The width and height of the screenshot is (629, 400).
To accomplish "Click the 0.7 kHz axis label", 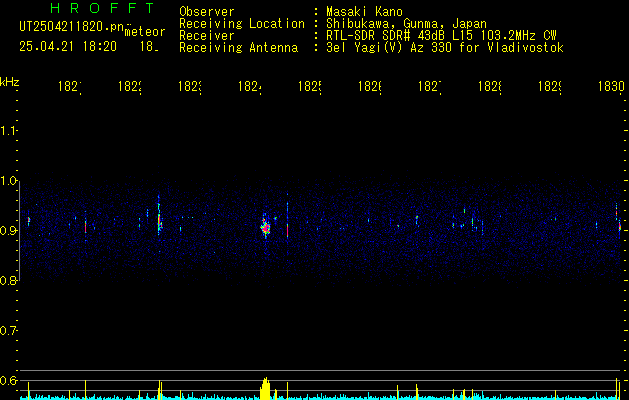I will point(8,331).
